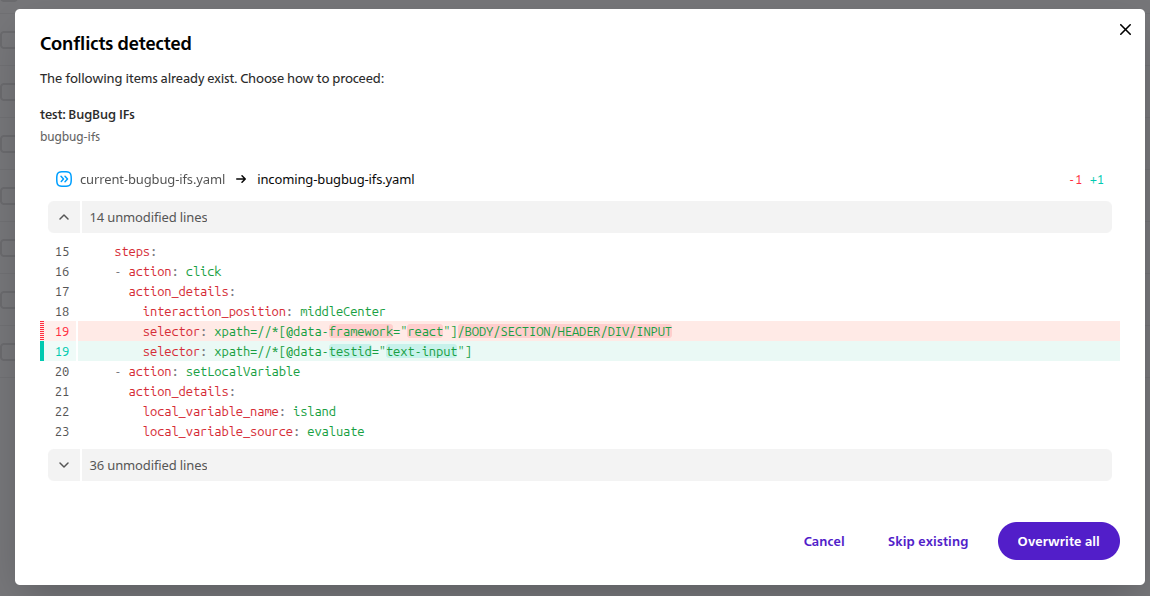Click the -1 removed lines counter
The width and height of the screenshot is (1150, 596).
[1075, 180]
